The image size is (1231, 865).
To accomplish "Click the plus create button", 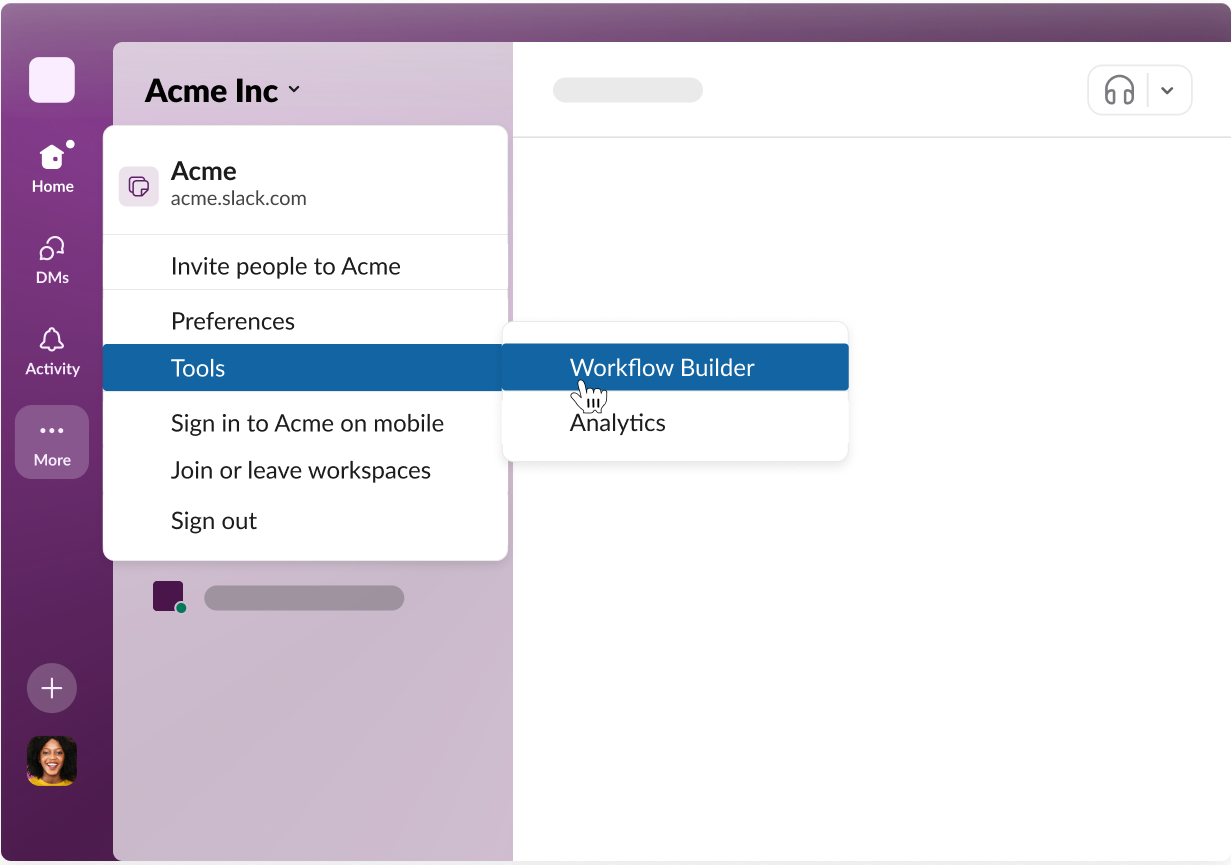I will [x=52, y=688].
